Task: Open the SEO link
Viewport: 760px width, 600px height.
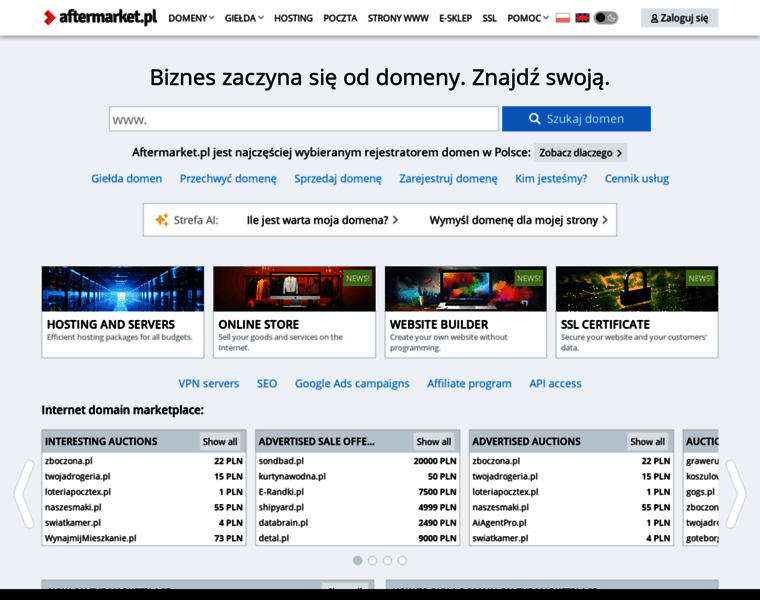Action: (267, 383)
